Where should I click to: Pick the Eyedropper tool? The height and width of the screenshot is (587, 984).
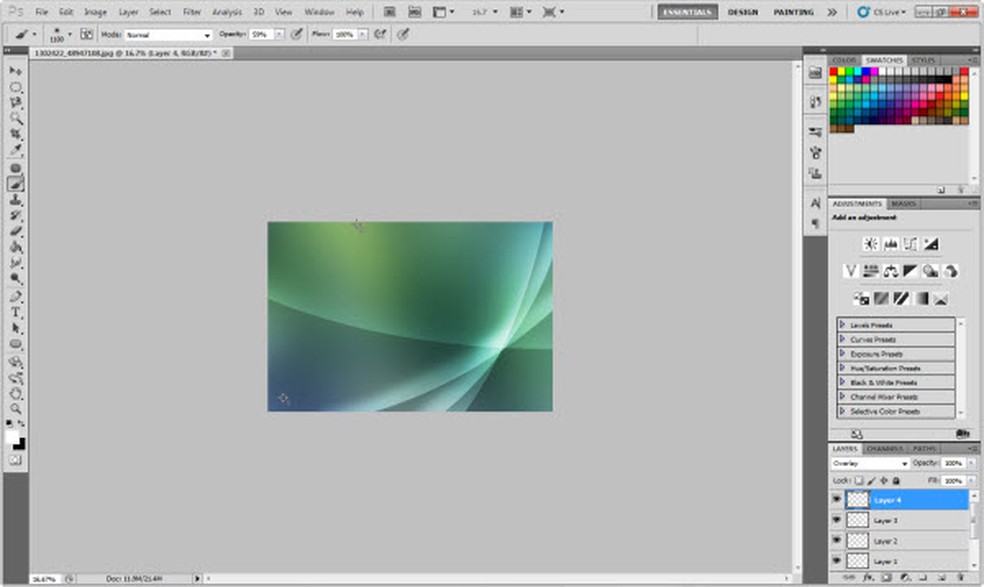point(16,150)
